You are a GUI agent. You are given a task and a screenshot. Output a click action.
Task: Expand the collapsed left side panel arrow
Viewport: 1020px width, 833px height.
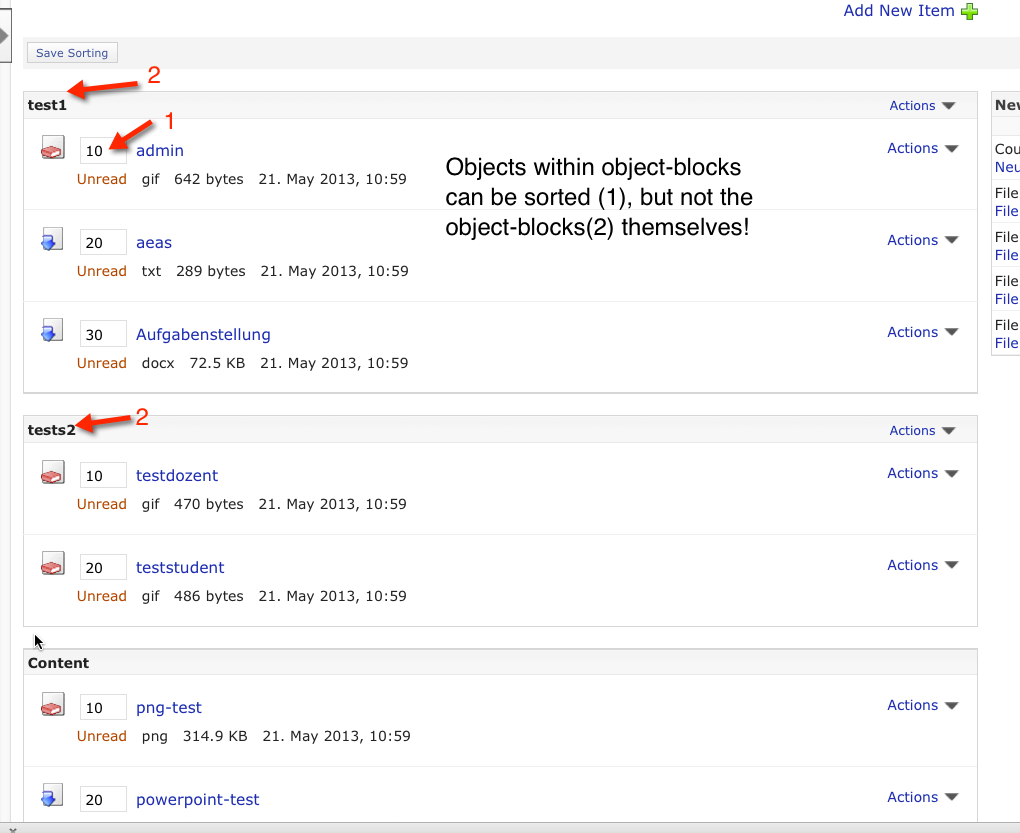click(x=4, y=36)
